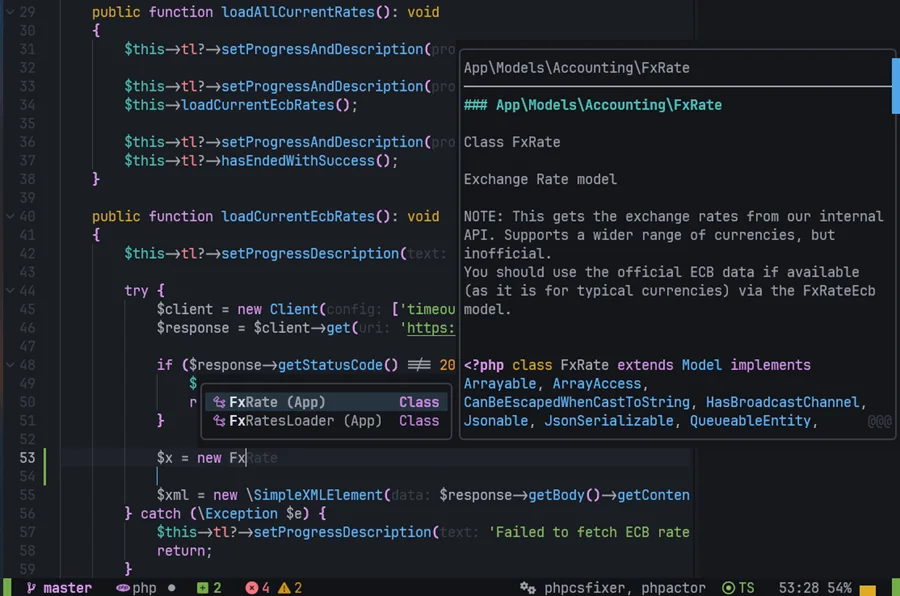Click \Exception in the catch clause

pyautogui.click(x=237, y=513)
